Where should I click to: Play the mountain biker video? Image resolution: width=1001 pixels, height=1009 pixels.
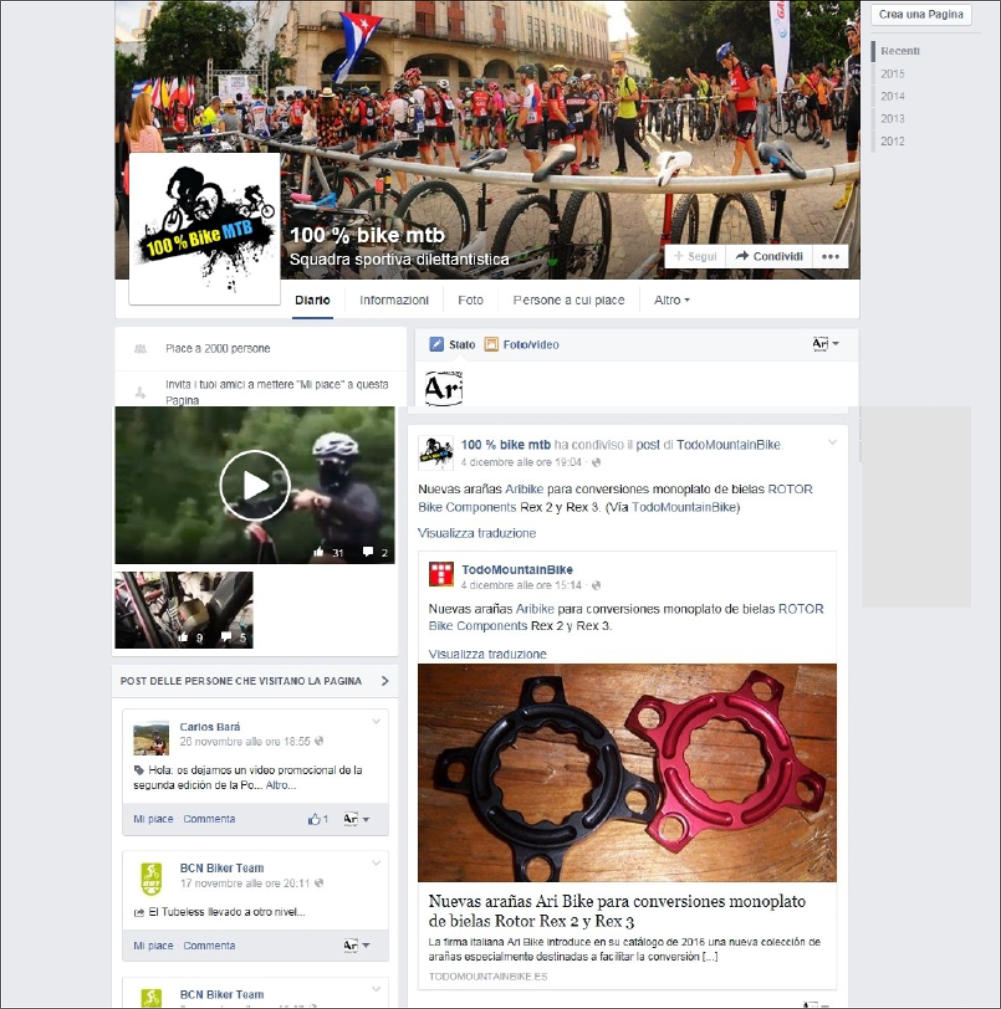(255, 485)
